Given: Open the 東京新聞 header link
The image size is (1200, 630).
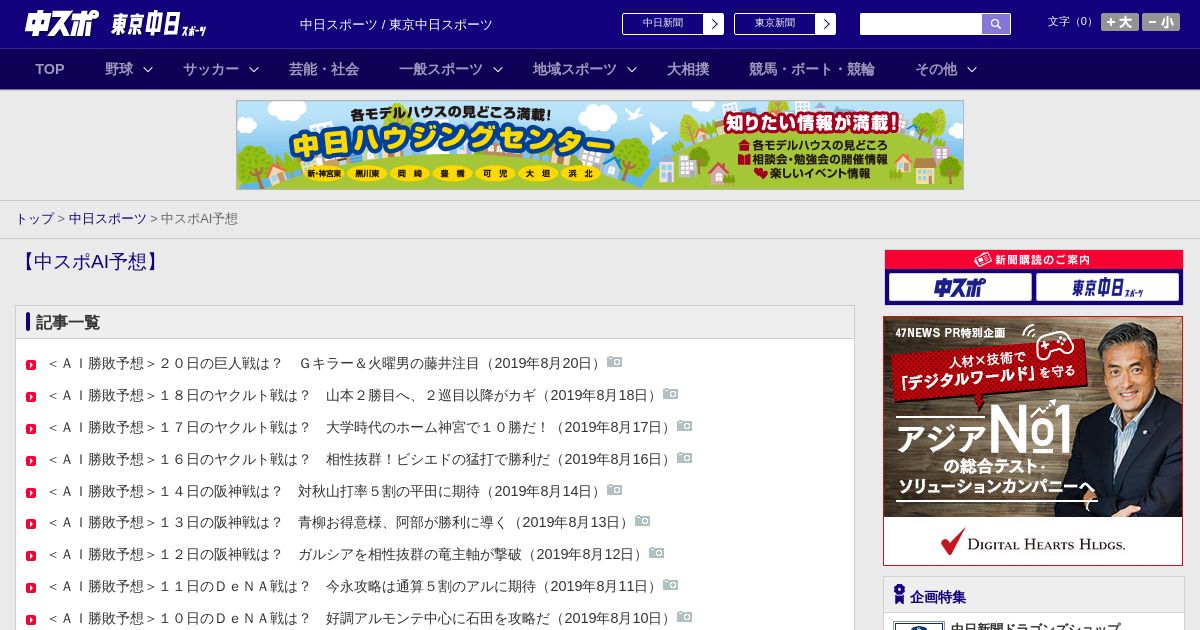Looking at the screenshot, I should pos(775,24).
